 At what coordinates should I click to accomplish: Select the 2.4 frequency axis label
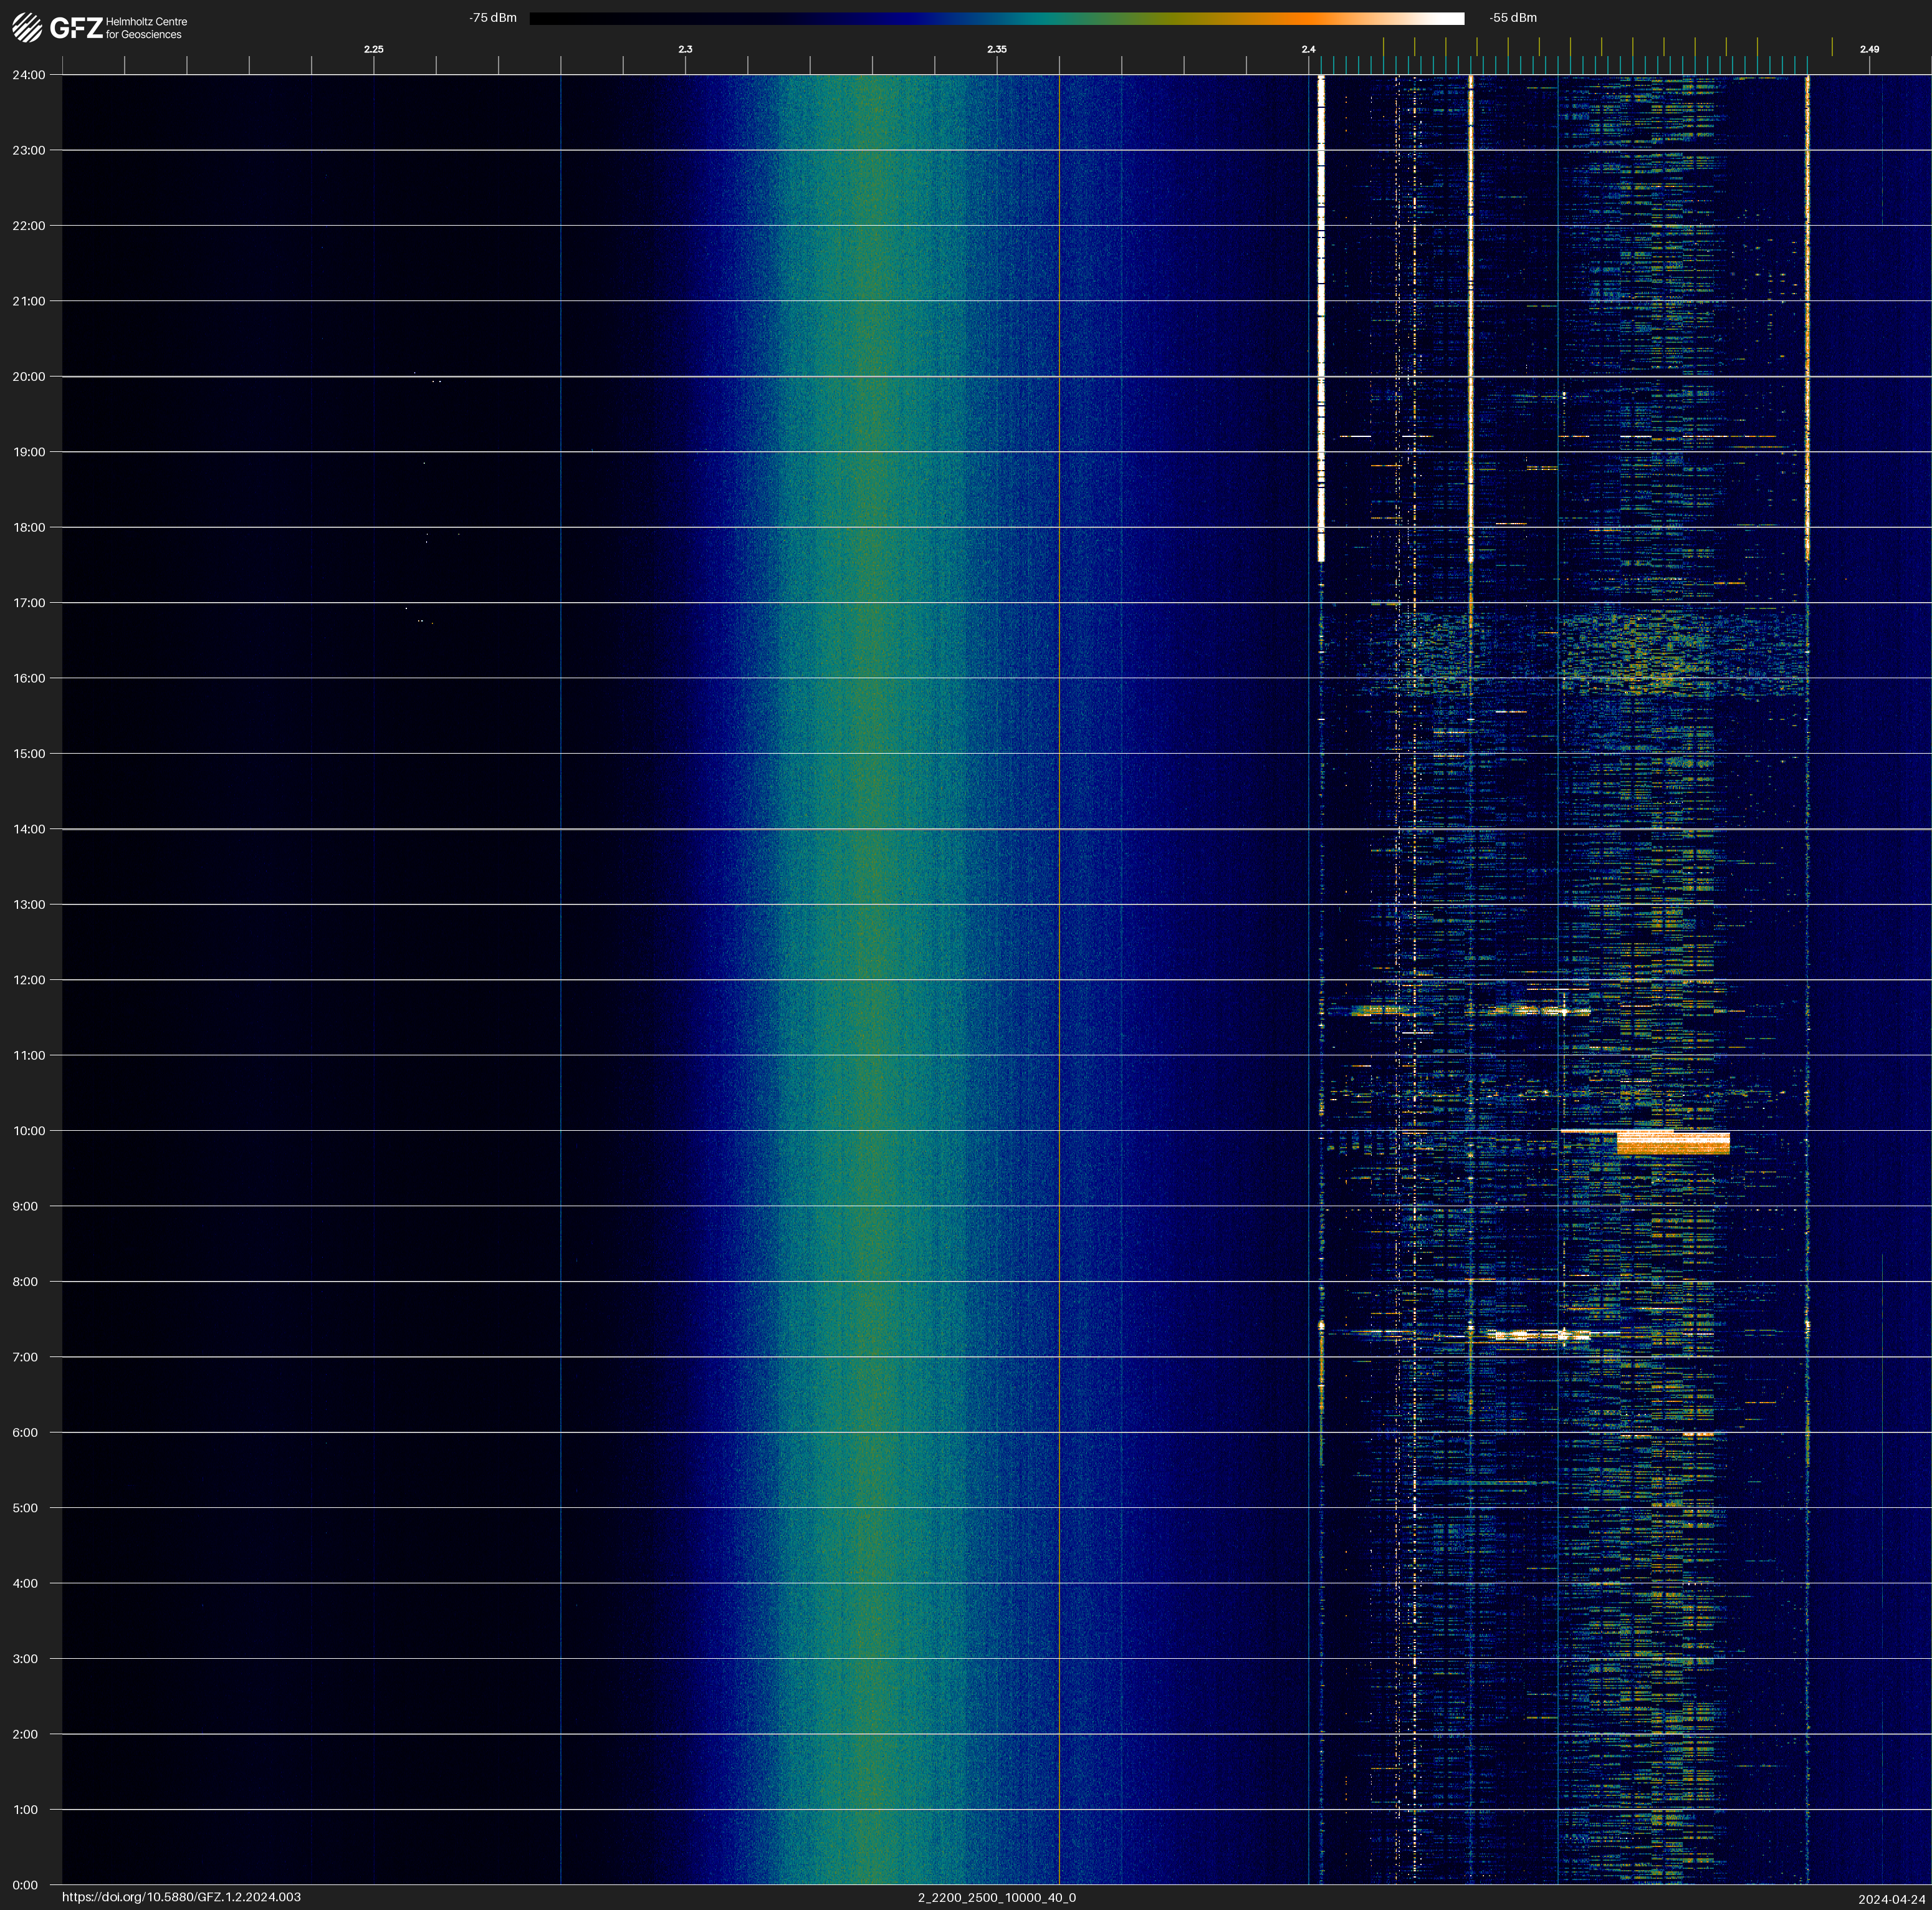[1308, 49]
